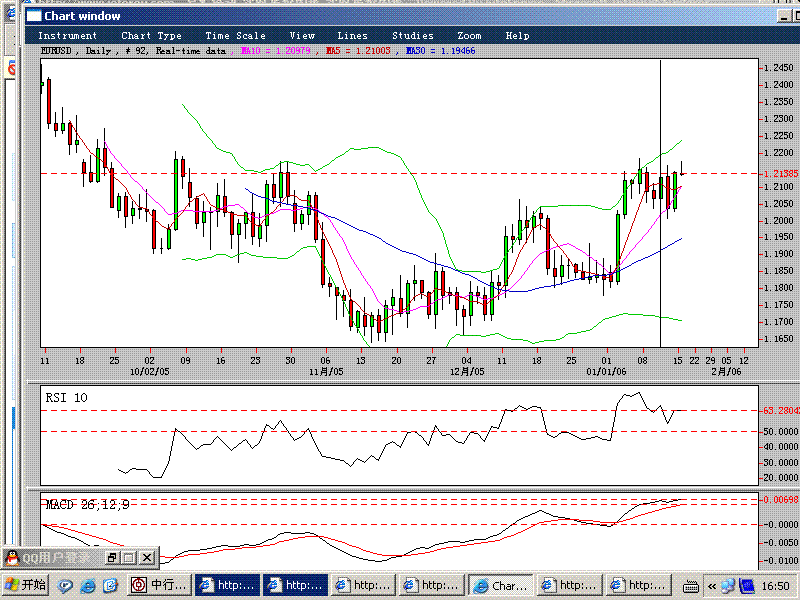Maximize the QQ floating window
800x600 pixels.
tap(129, 558)
